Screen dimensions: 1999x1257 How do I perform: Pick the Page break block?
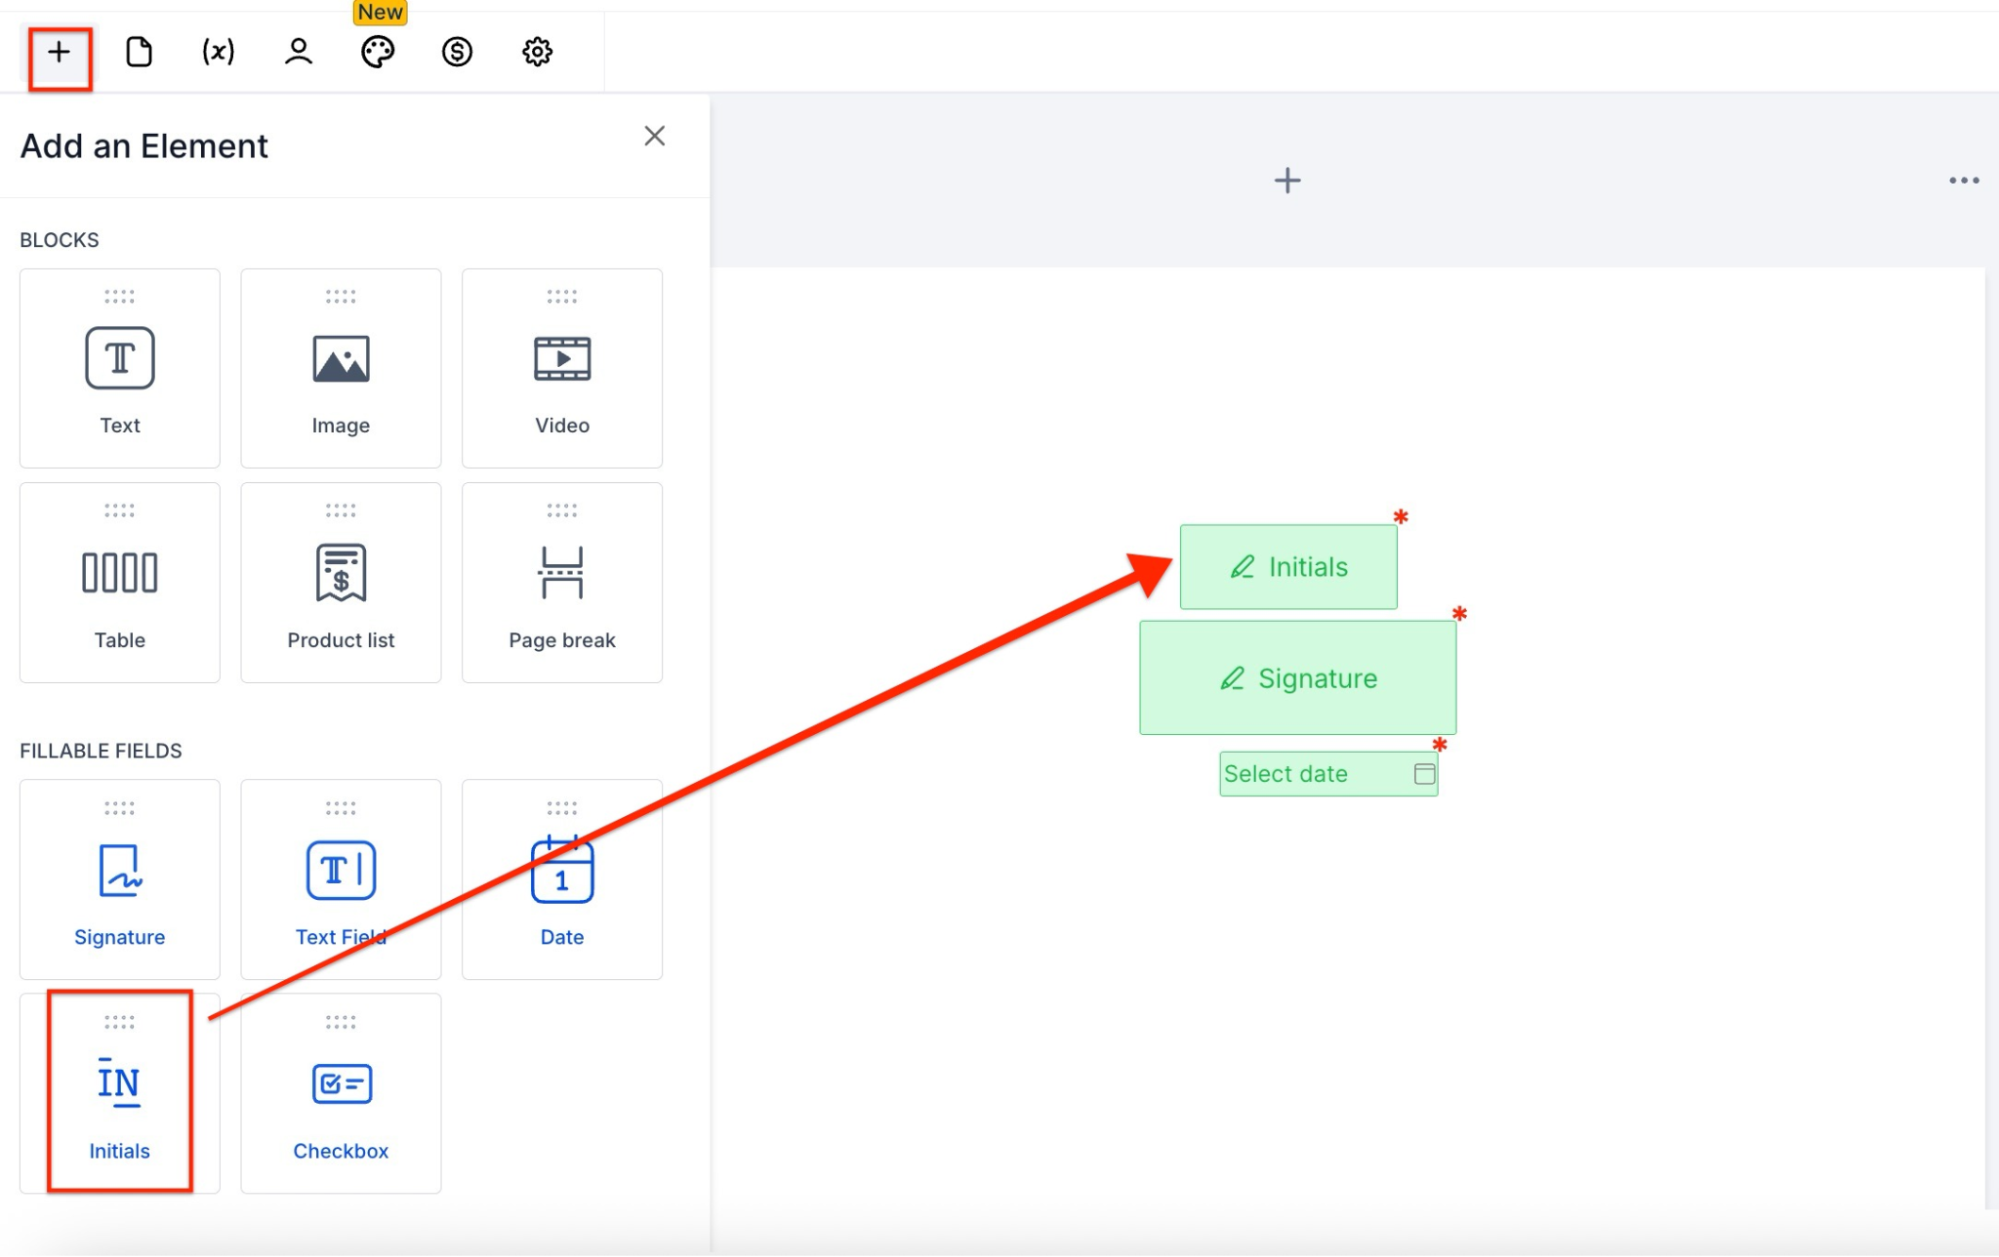pos(562,583)
